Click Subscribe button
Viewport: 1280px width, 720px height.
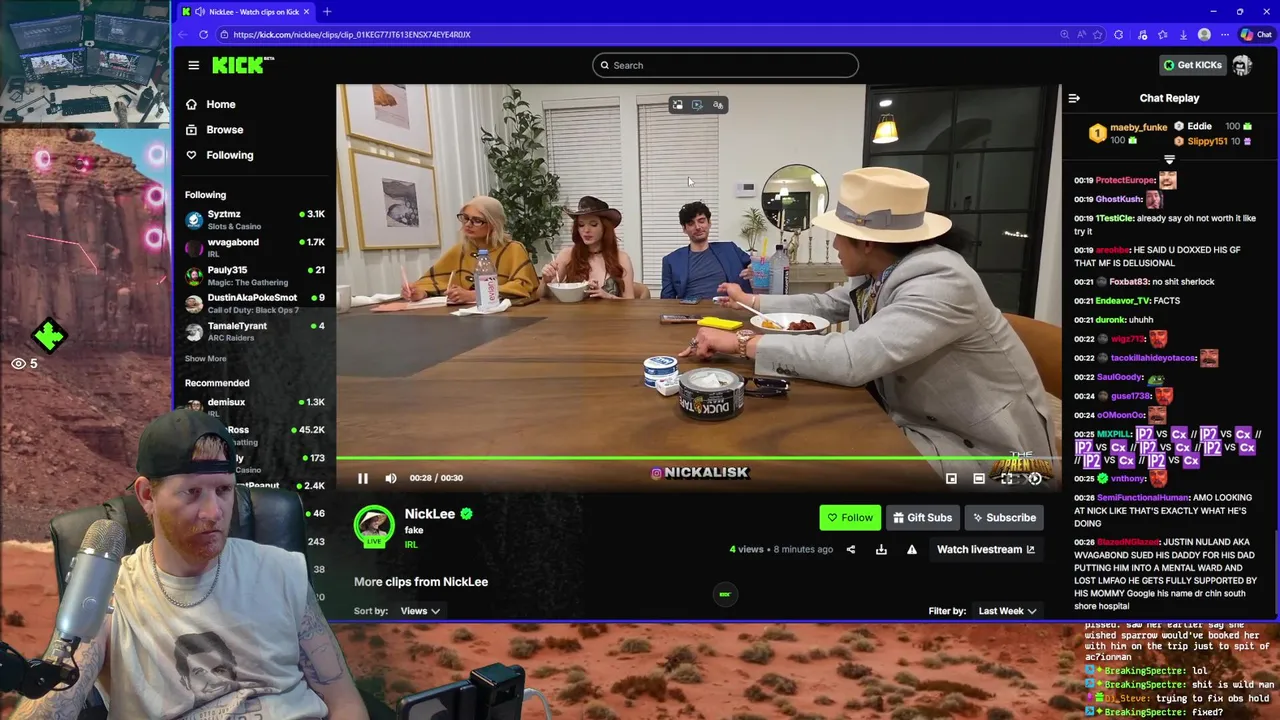(x=1003, y=517)
